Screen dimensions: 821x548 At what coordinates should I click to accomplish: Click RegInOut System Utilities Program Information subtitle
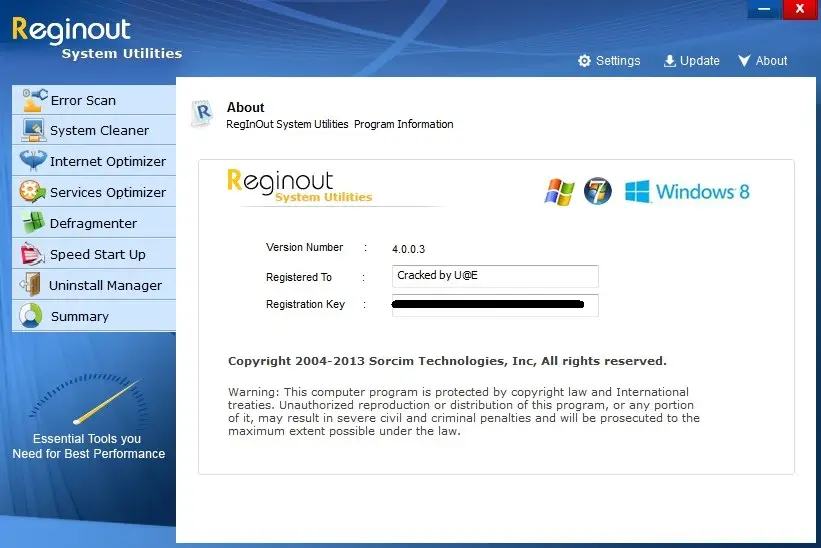click(x=340, y=124)
